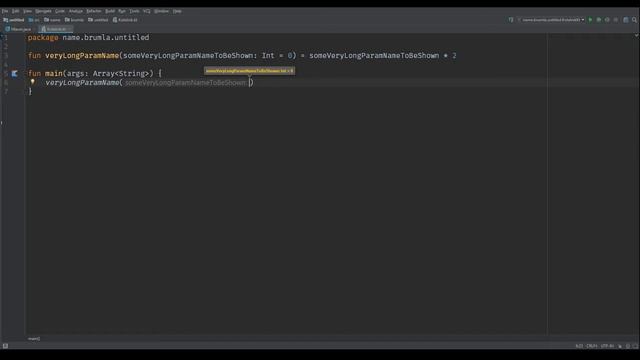Click the UTF-8 encoding indicator
Screen dimensions: 640x360
tap(607, 346)
